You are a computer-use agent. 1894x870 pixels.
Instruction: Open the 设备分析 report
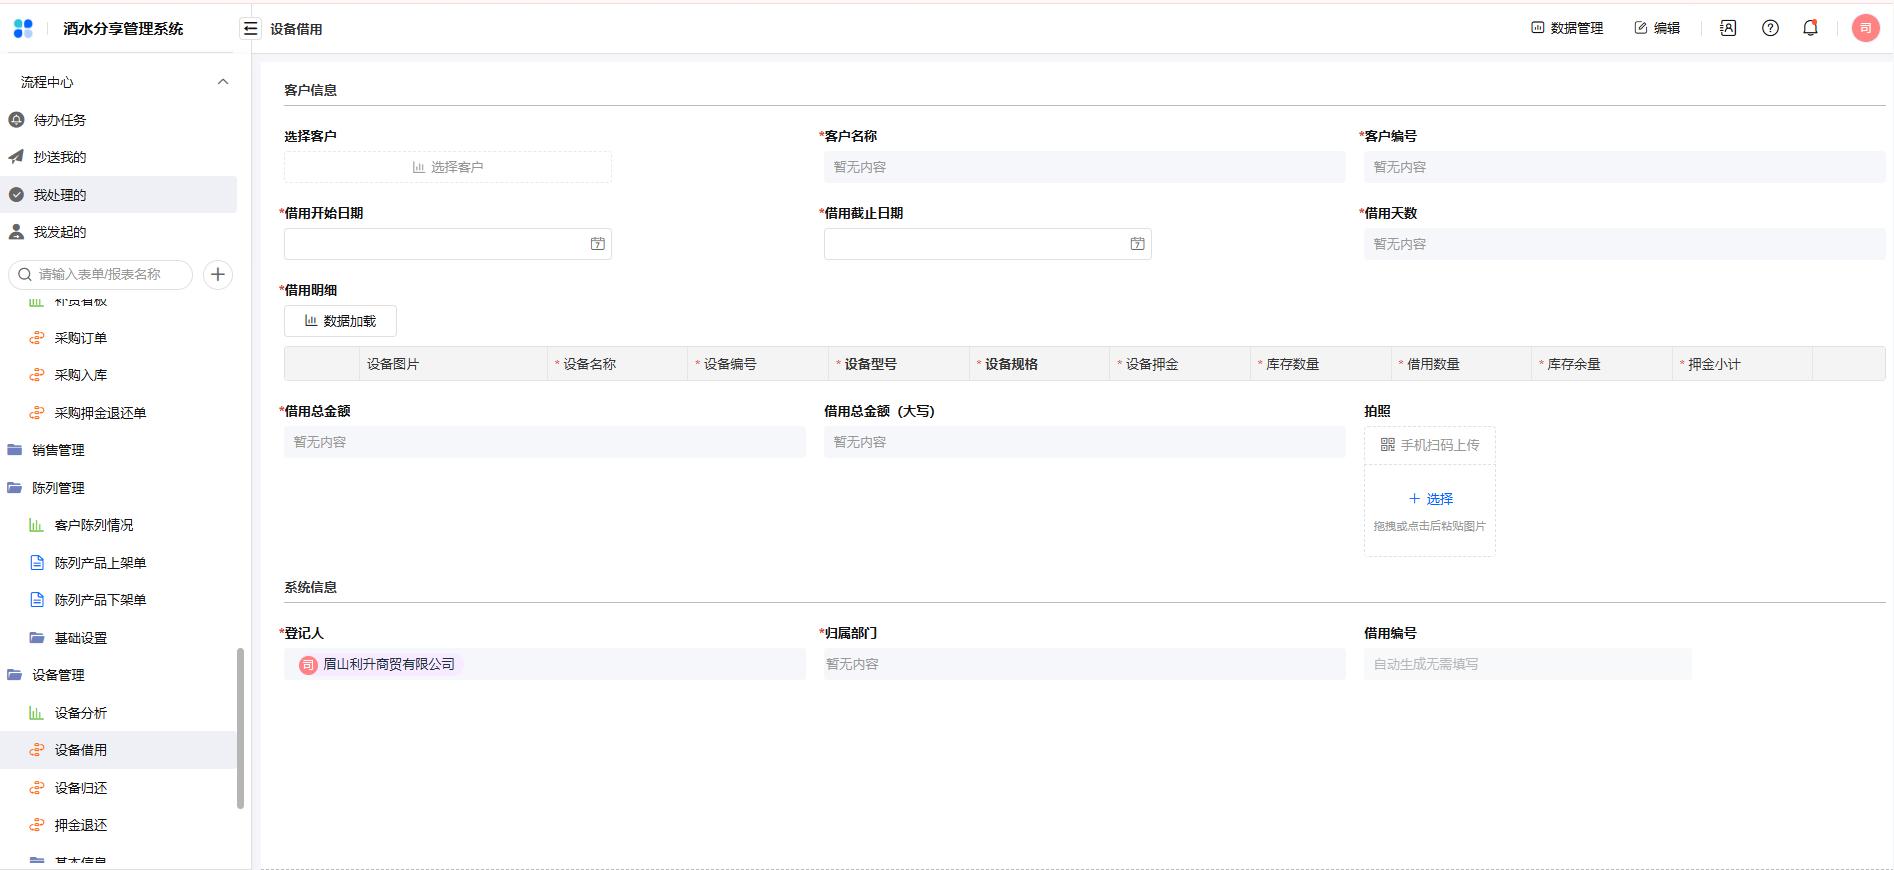coord(118,713)
